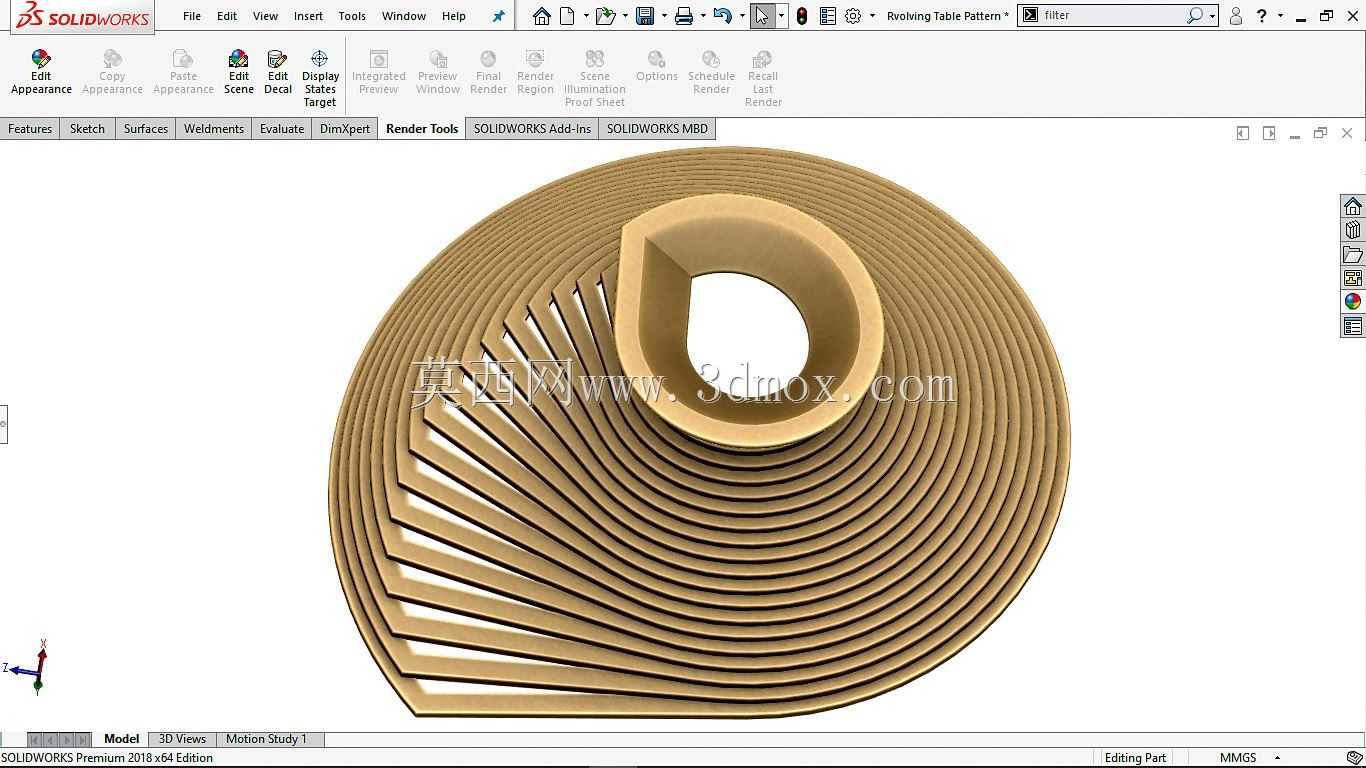Switch to the Evaluate tab
This screenshot has height=768, width=1366.
pos(282,129)
